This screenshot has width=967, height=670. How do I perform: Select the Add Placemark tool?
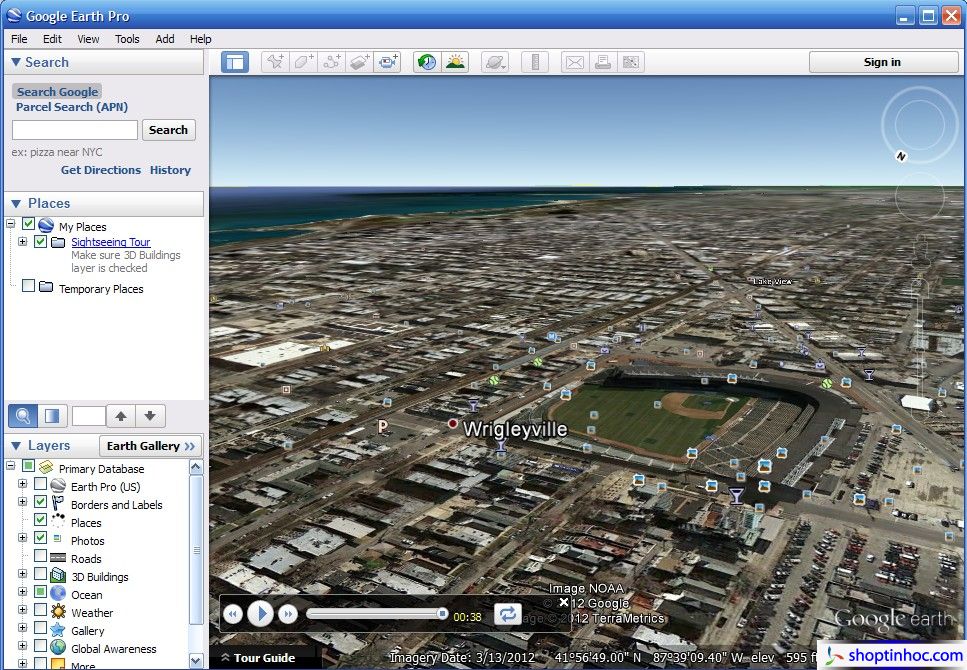point(274,61)
